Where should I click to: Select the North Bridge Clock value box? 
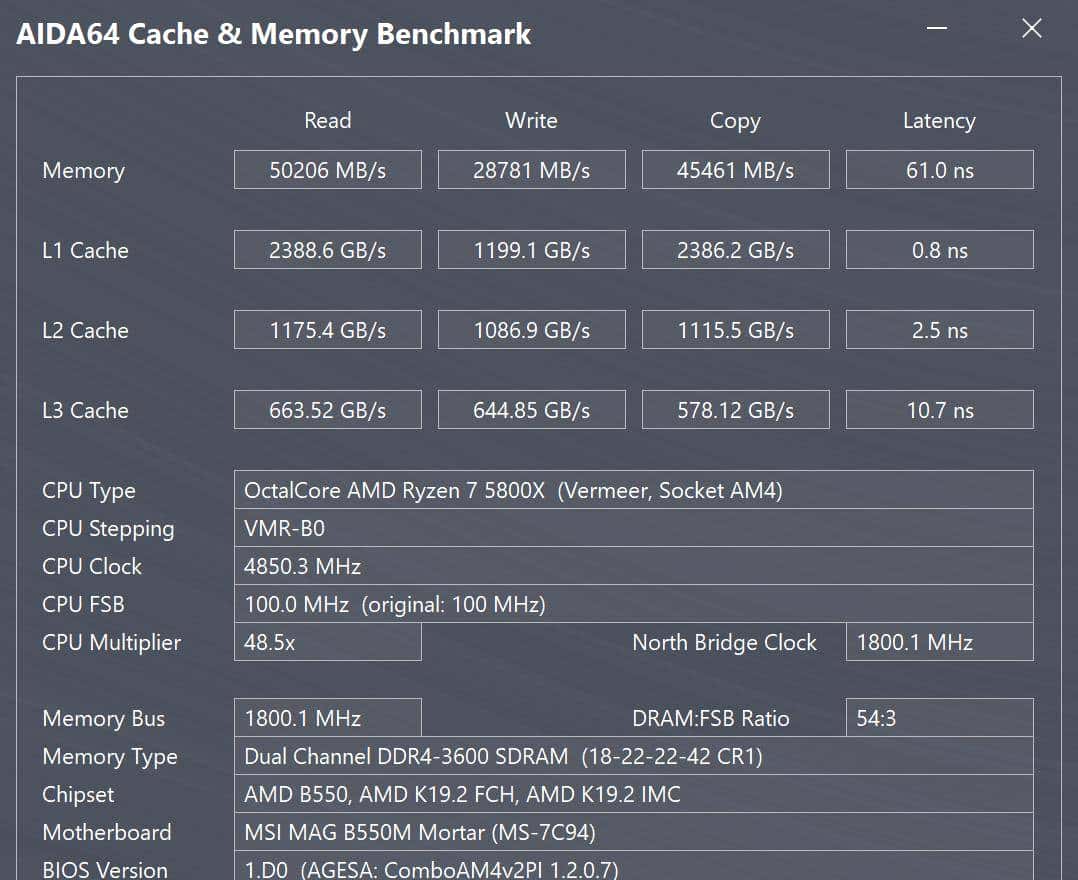939,642
